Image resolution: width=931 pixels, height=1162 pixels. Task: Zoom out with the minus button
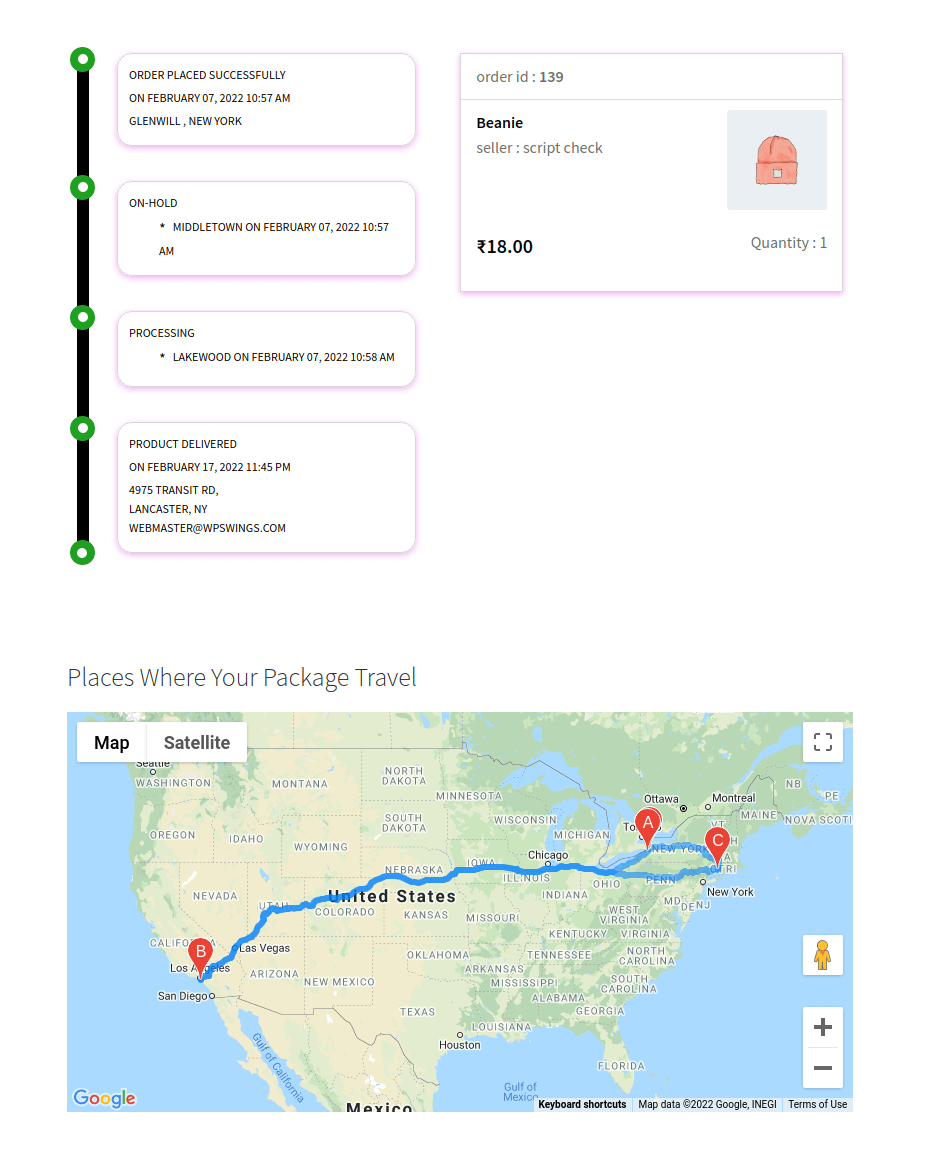[823, 1068]
